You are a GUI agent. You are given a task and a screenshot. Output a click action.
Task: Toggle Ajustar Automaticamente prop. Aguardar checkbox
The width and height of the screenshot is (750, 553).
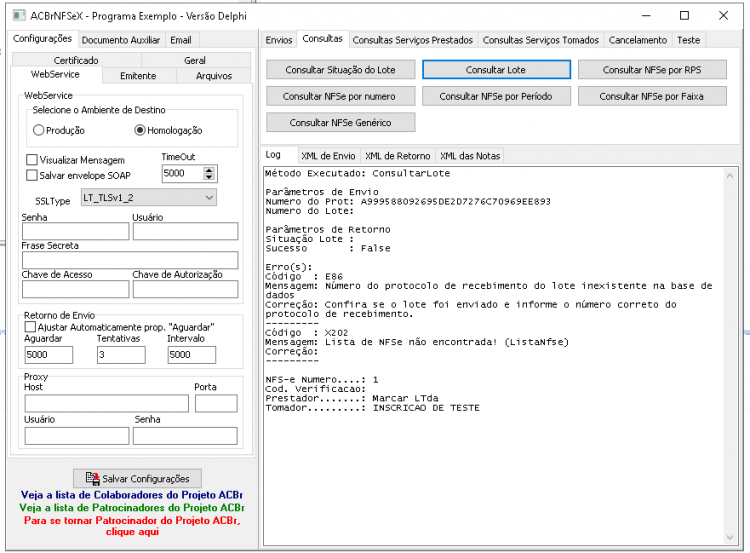coord(30,327)
